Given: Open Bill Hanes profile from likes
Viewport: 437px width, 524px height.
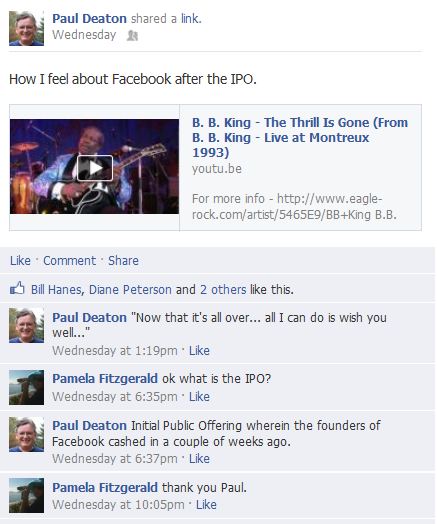Looking at the screenshot, I should tap(56, 290).
